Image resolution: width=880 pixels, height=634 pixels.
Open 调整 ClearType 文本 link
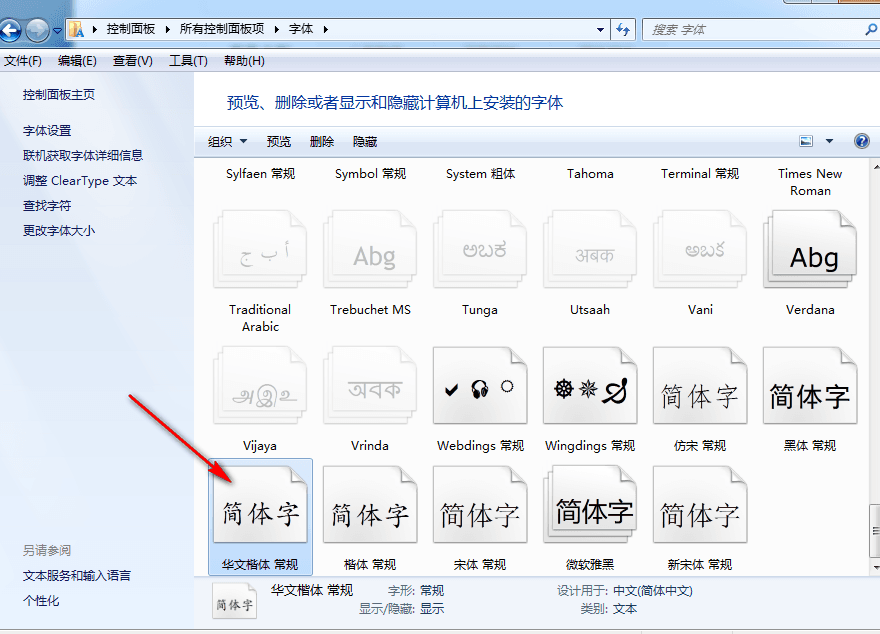(80, 181)
